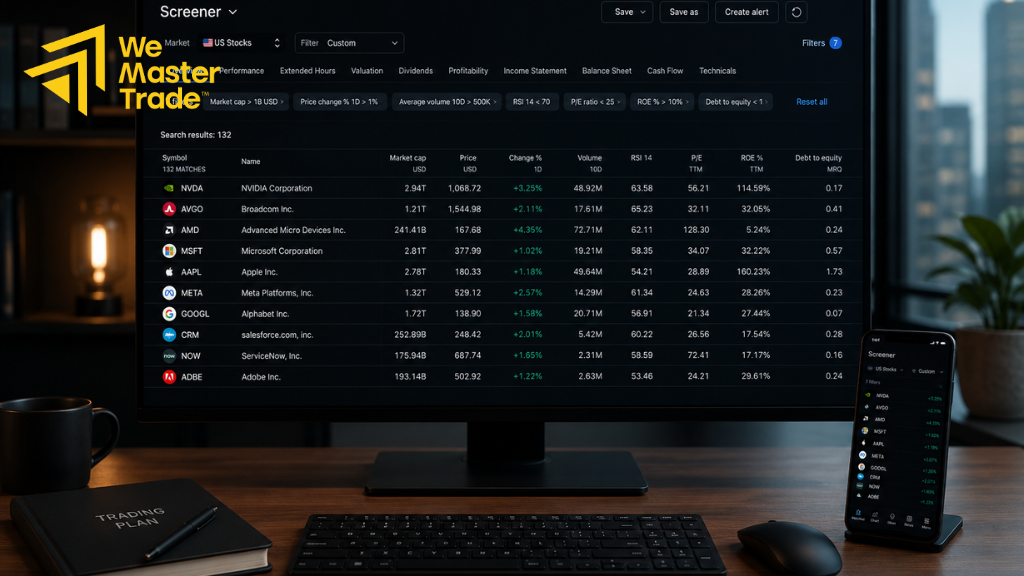This screenshot has width=1024, height=576.
Task: Click the Name column header
Action: coord(251,161)
